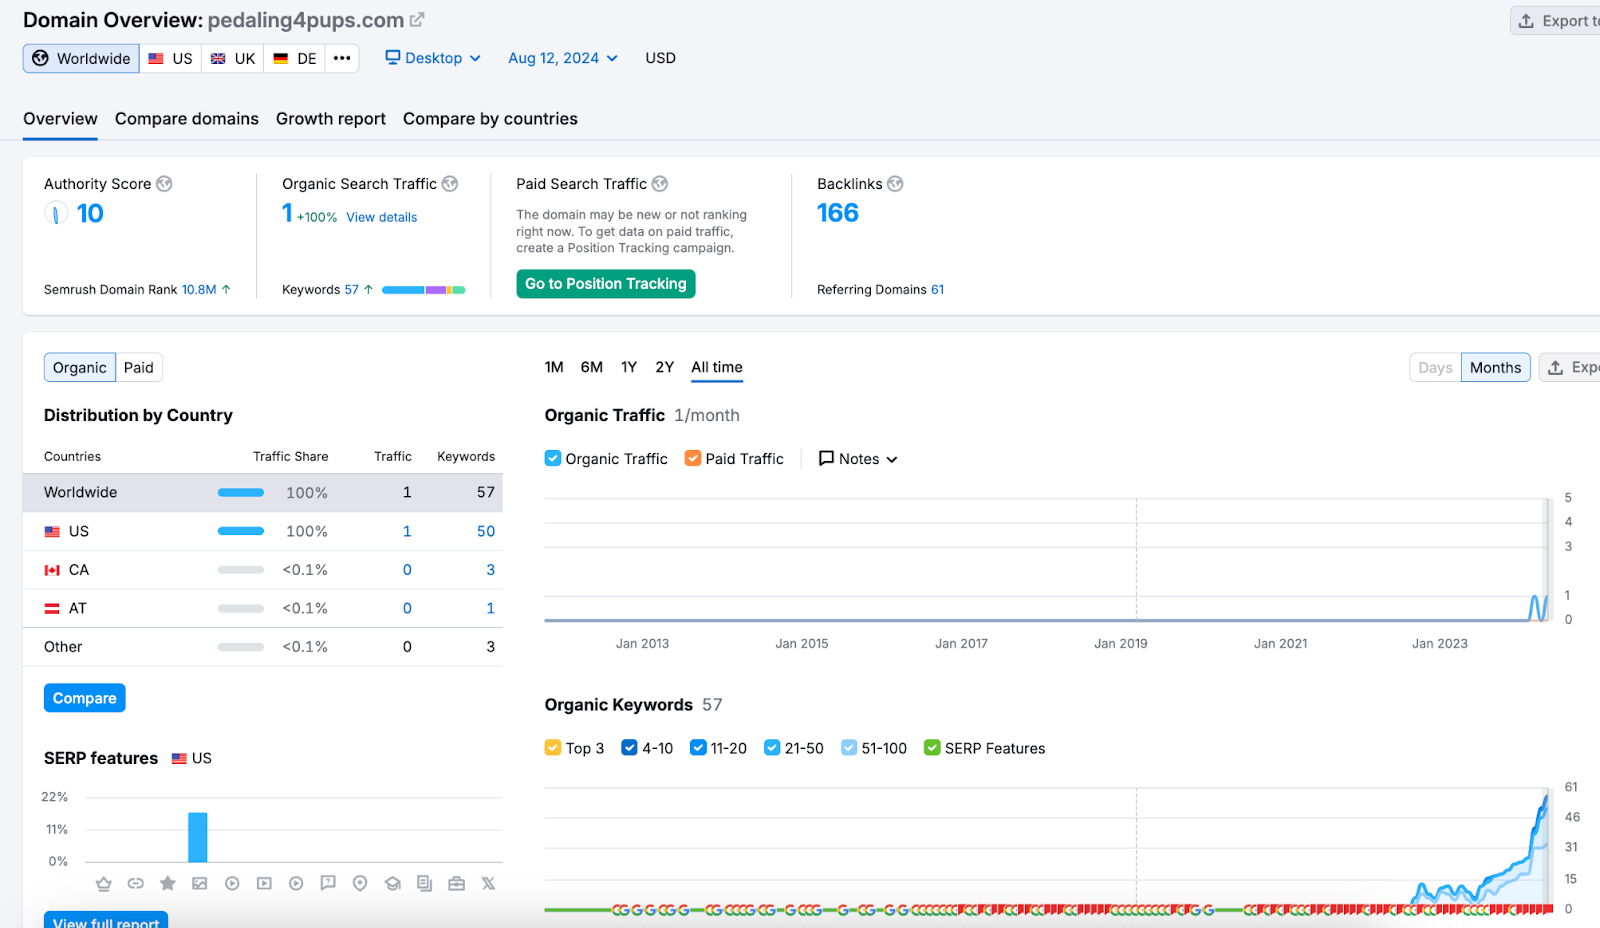Uncheck Organic Traffic checkbox
The height and width of the screenshot is (928, 1600).
click(x=553, y=458)
